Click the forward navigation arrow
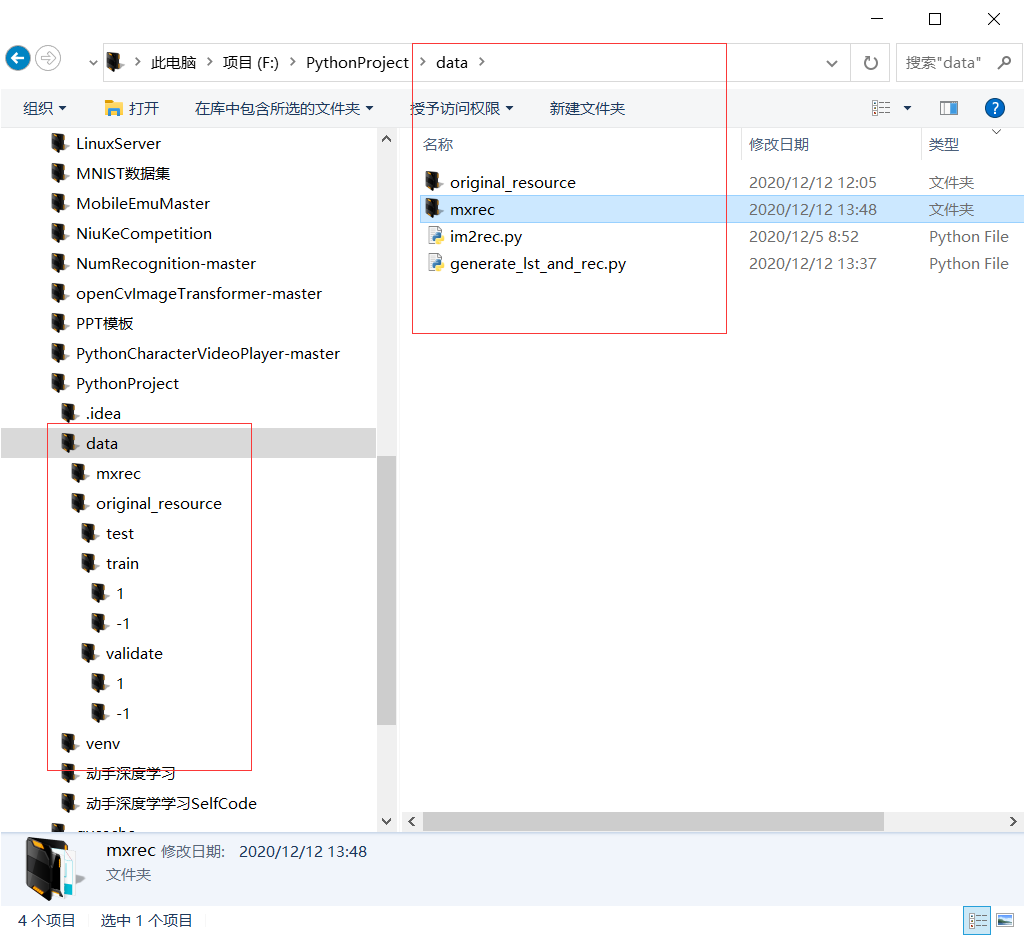 click(x=47, y=58)
